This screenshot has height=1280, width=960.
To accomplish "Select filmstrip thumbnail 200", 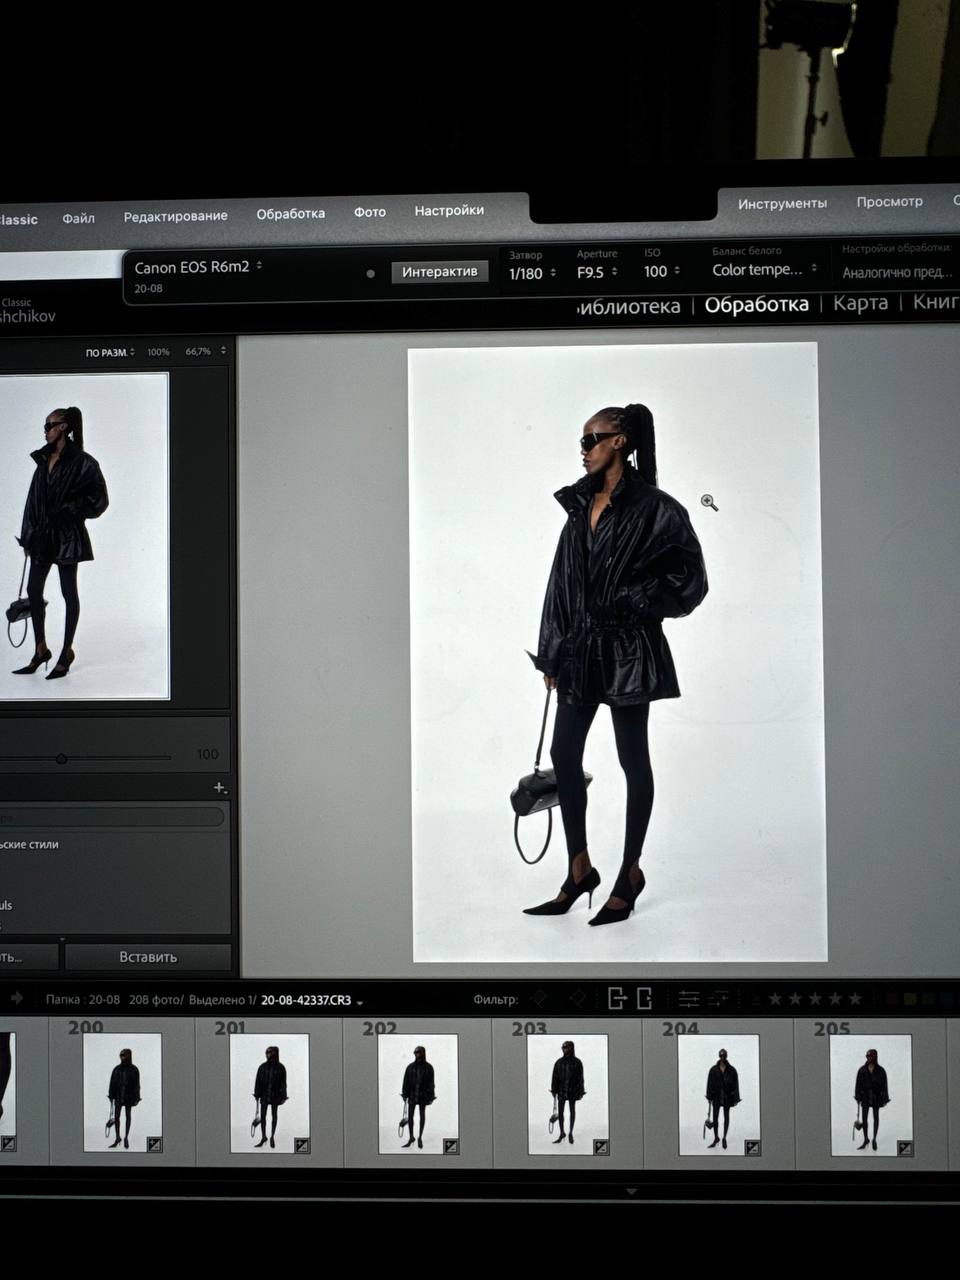I will [123, 1093].
